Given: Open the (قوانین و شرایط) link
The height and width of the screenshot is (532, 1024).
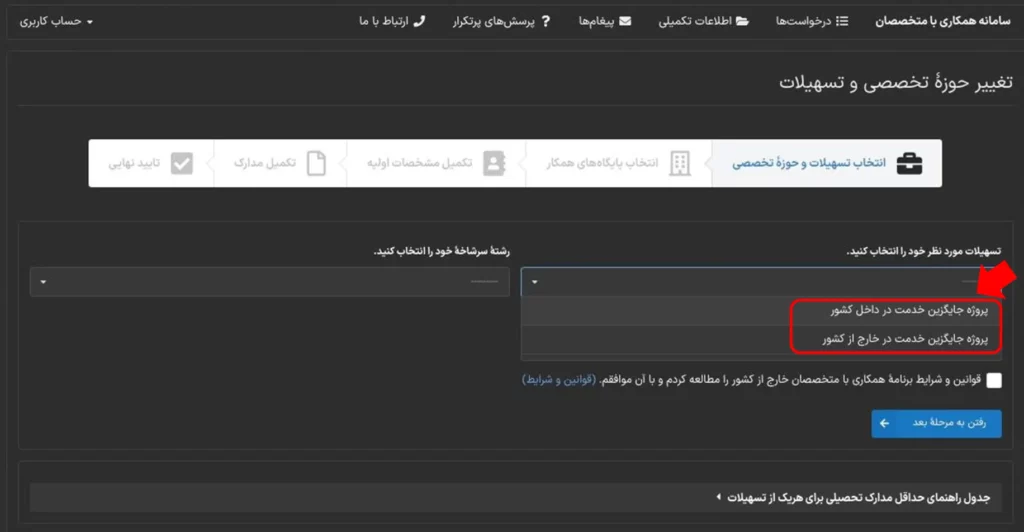Looking at the screenshot, I should (x=558, y=380).
